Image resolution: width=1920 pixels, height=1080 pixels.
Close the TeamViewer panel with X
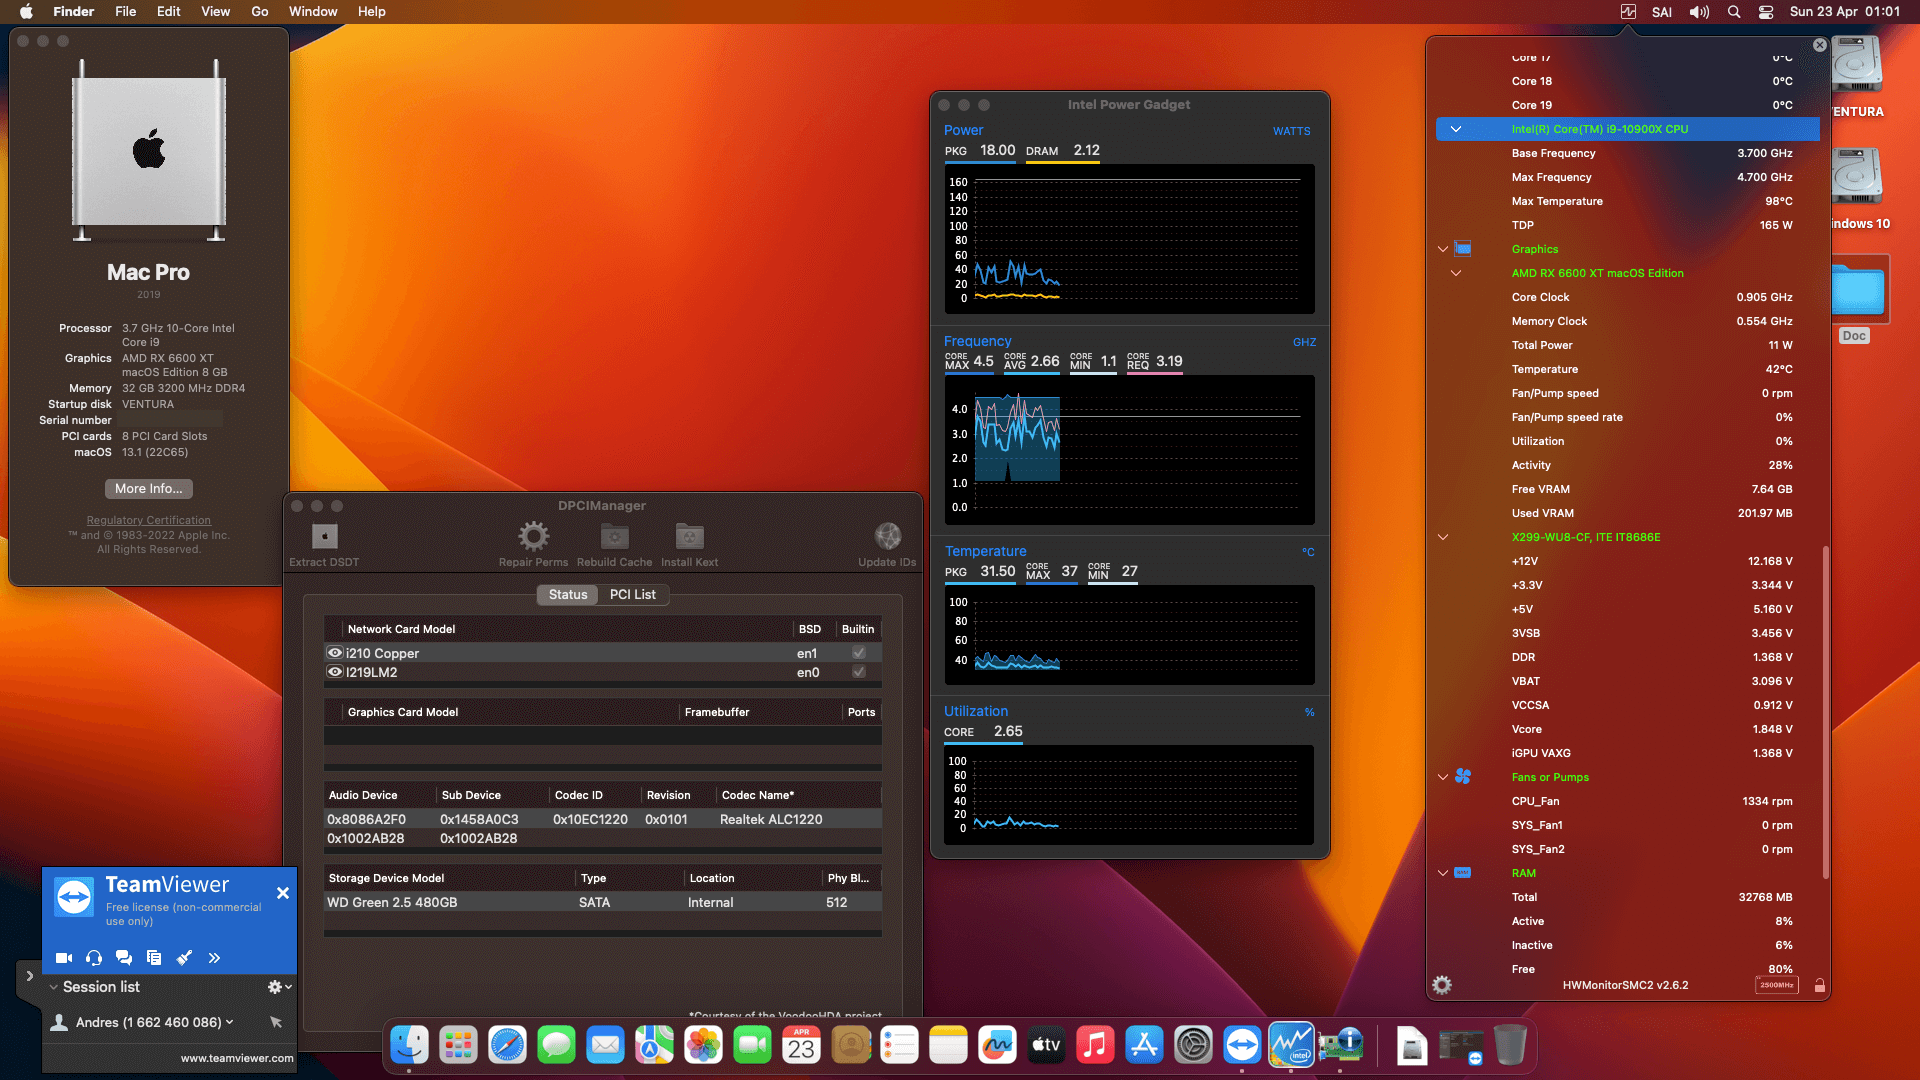click(283, 893)
